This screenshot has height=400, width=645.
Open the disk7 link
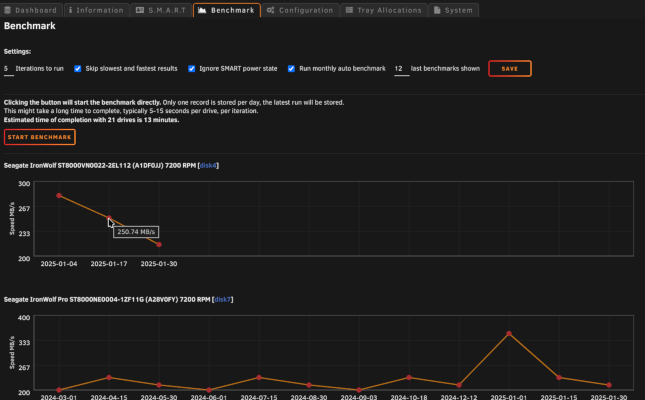223,300
